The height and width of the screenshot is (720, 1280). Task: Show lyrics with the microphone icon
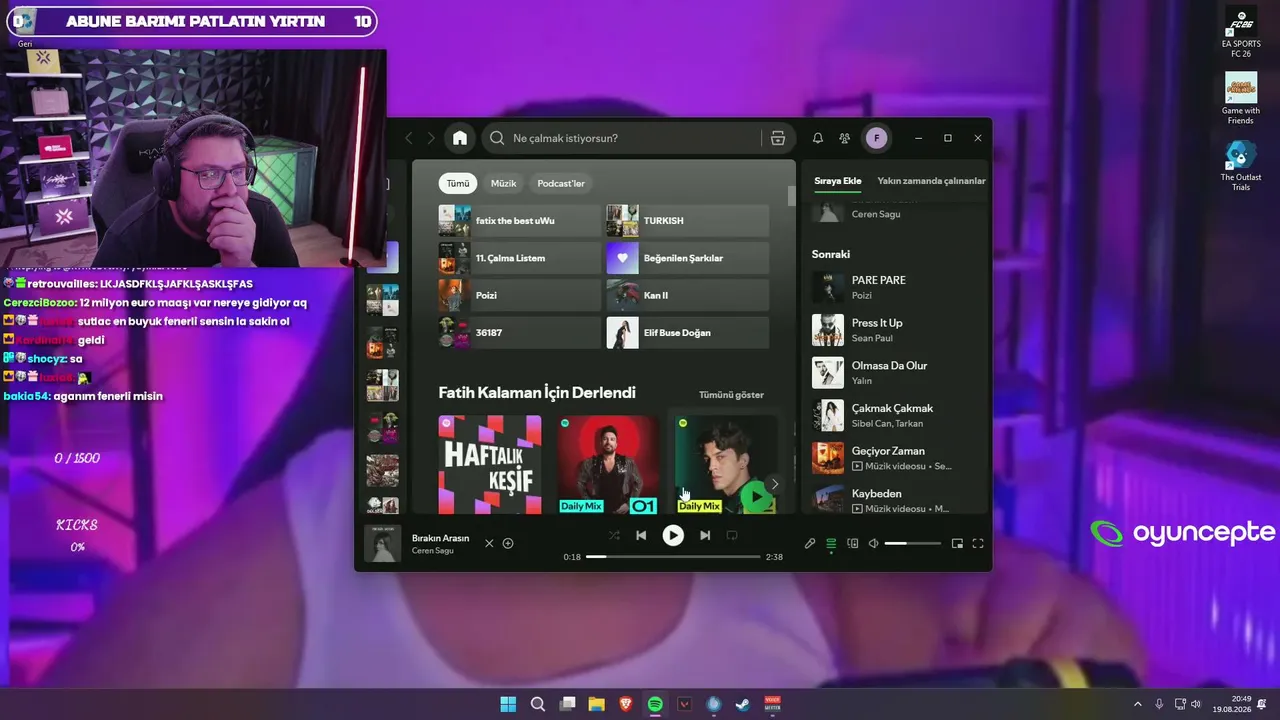(810, 543)
